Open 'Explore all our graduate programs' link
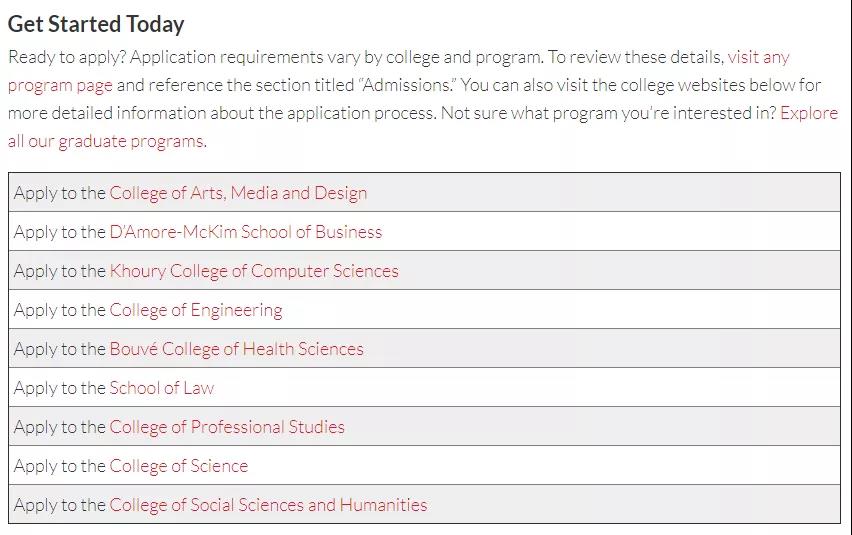The height and width of the screenshot is (535, 852). [x=107, y=141]
